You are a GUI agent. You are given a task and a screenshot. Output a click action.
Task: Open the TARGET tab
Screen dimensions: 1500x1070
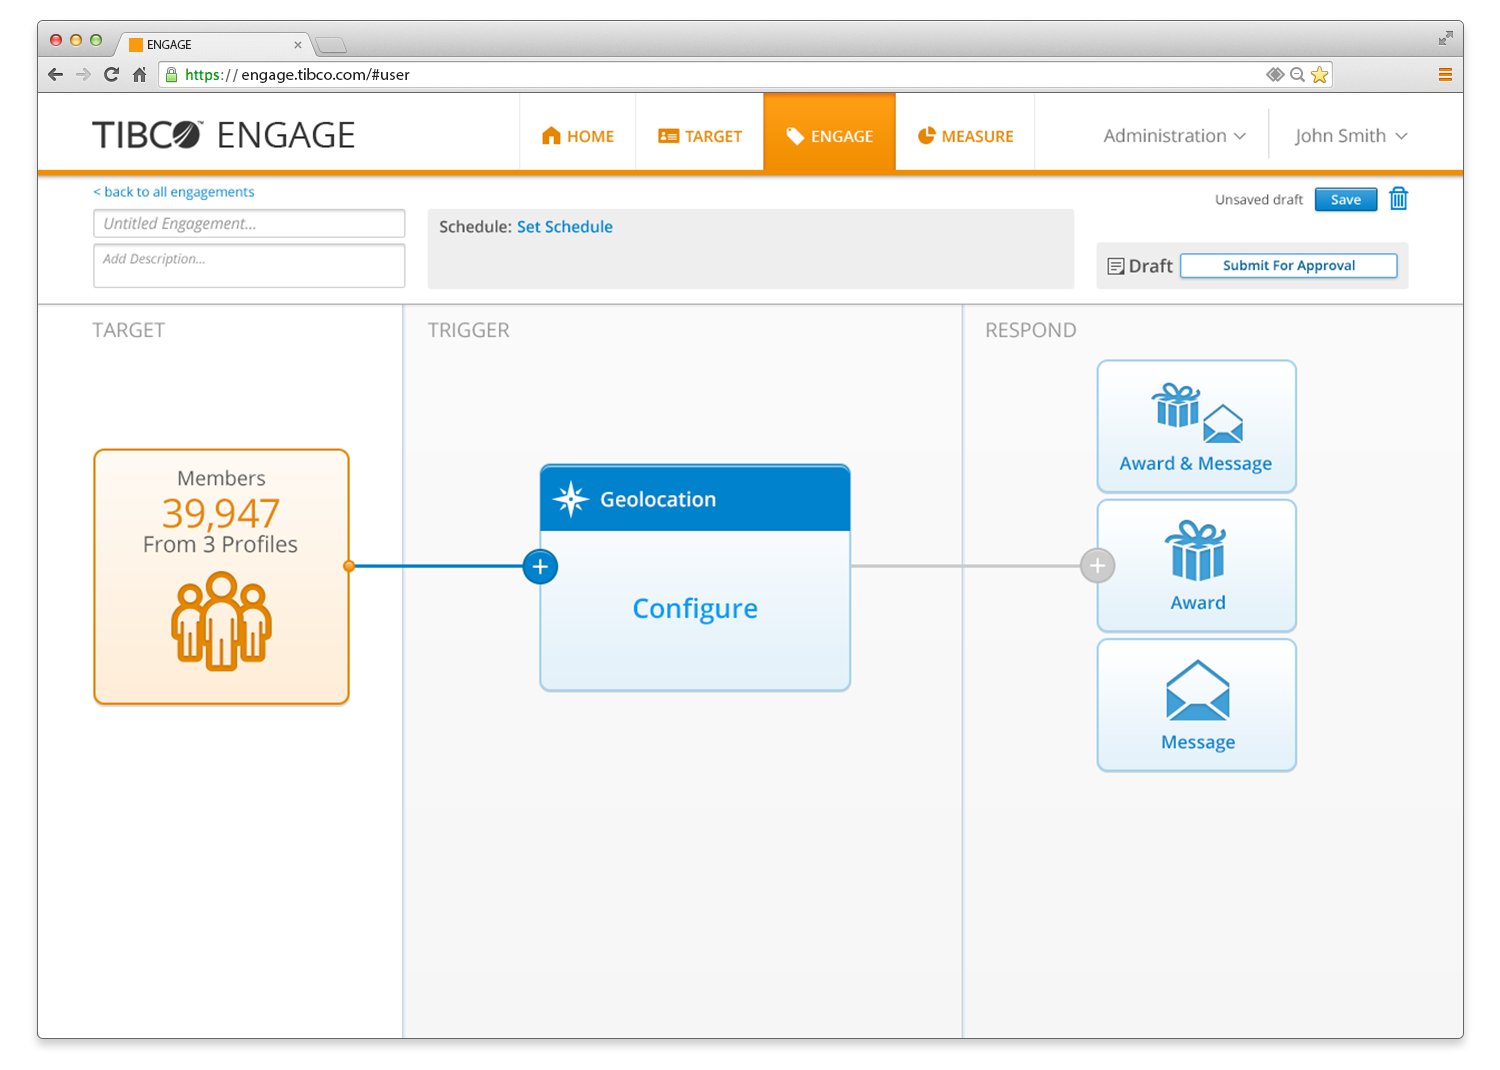pos(700,136)
